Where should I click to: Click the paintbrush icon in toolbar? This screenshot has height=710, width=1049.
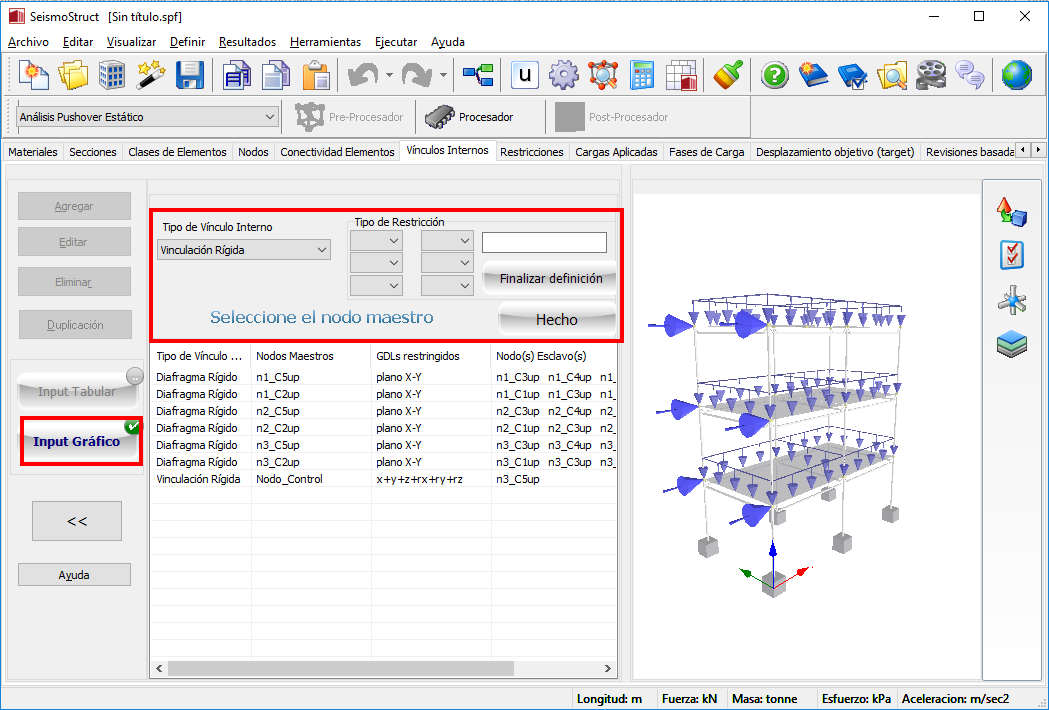tap(727, 75)
